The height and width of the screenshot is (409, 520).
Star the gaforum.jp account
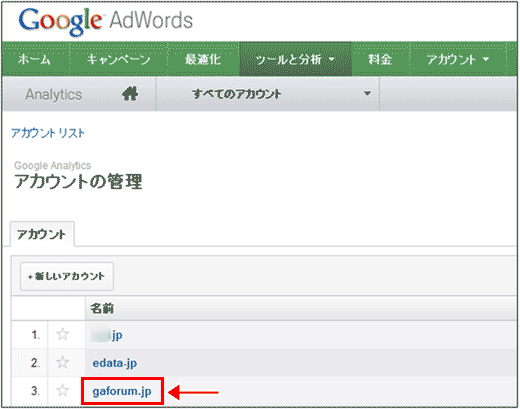(63, 390)
